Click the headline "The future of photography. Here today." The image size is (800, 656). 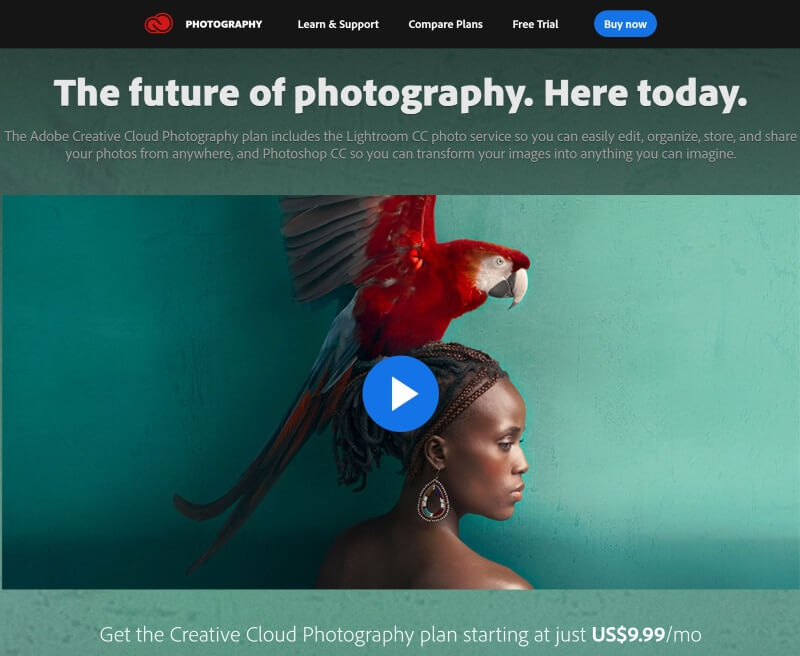pyautogui.click(x=401, y=93)
